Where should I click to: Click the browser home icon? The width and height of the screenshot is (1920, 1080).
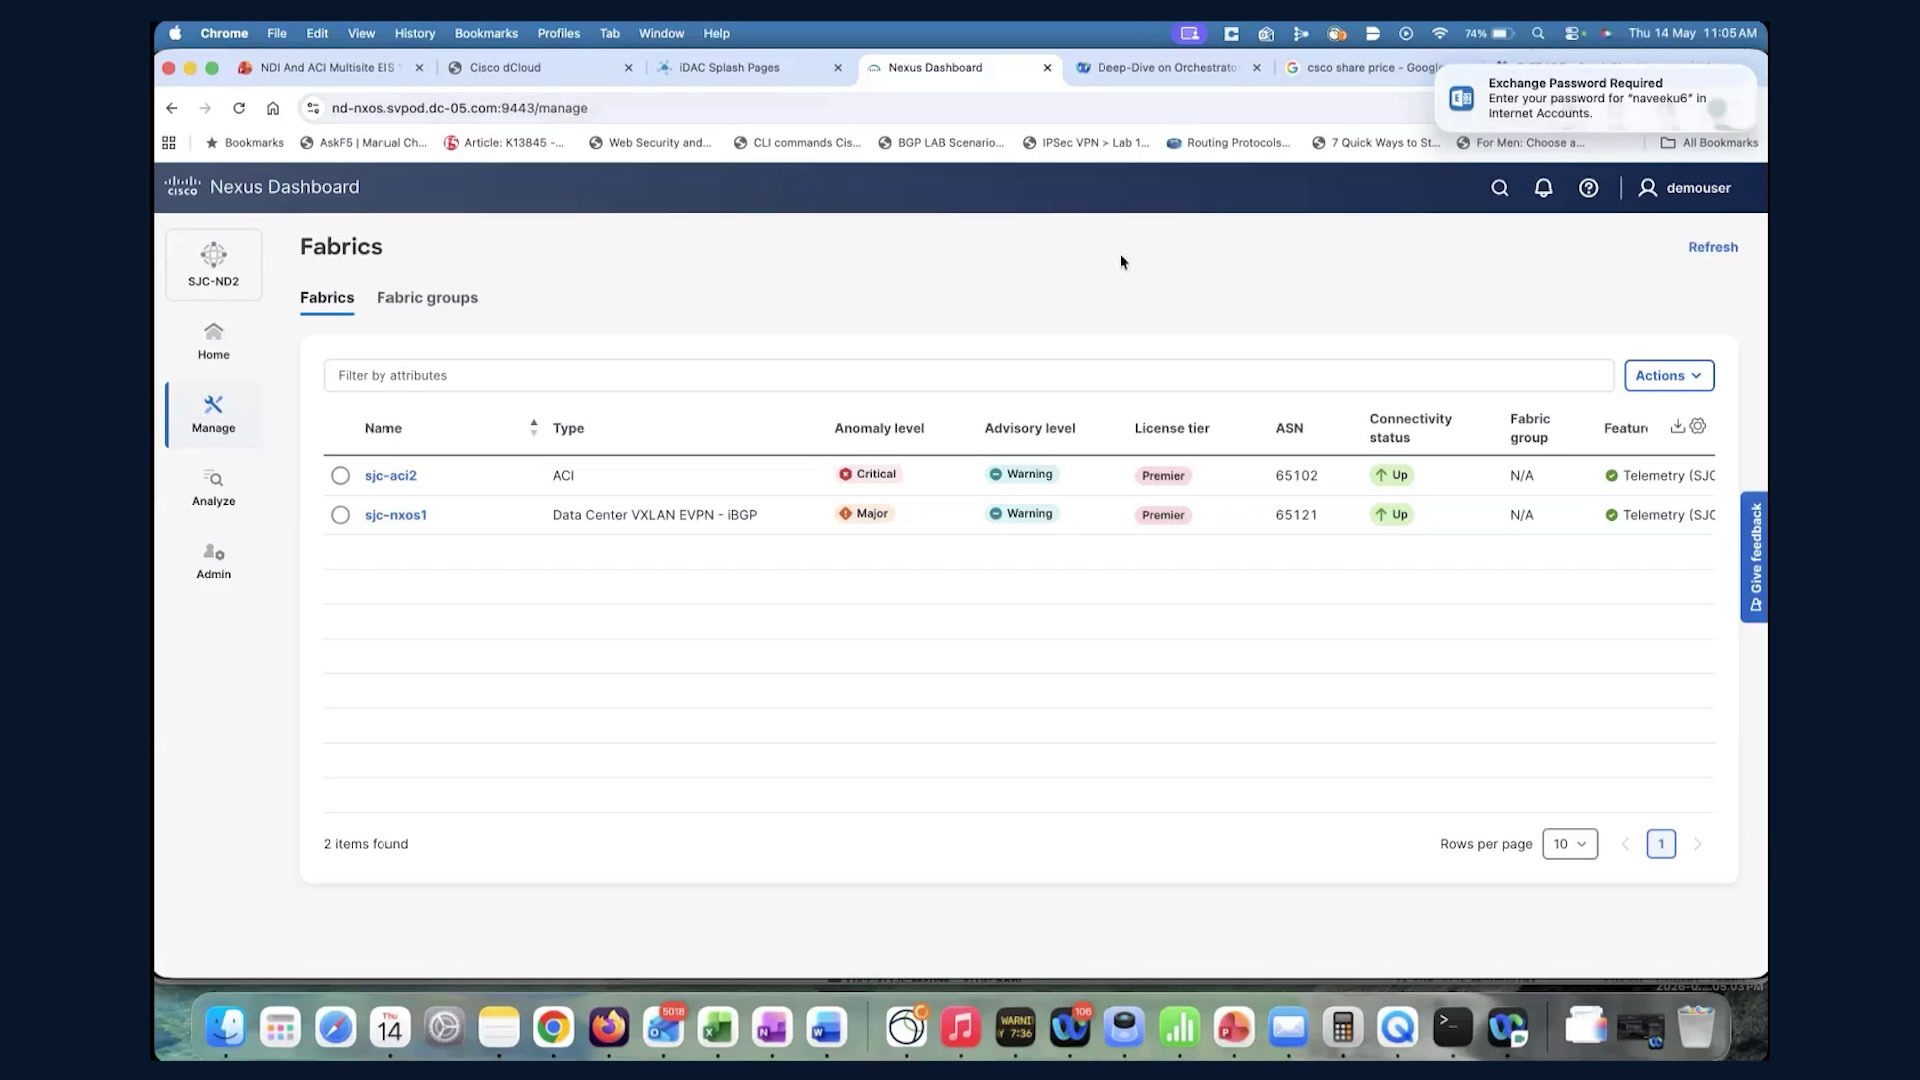pyautogui.click(x=273, y=108)
